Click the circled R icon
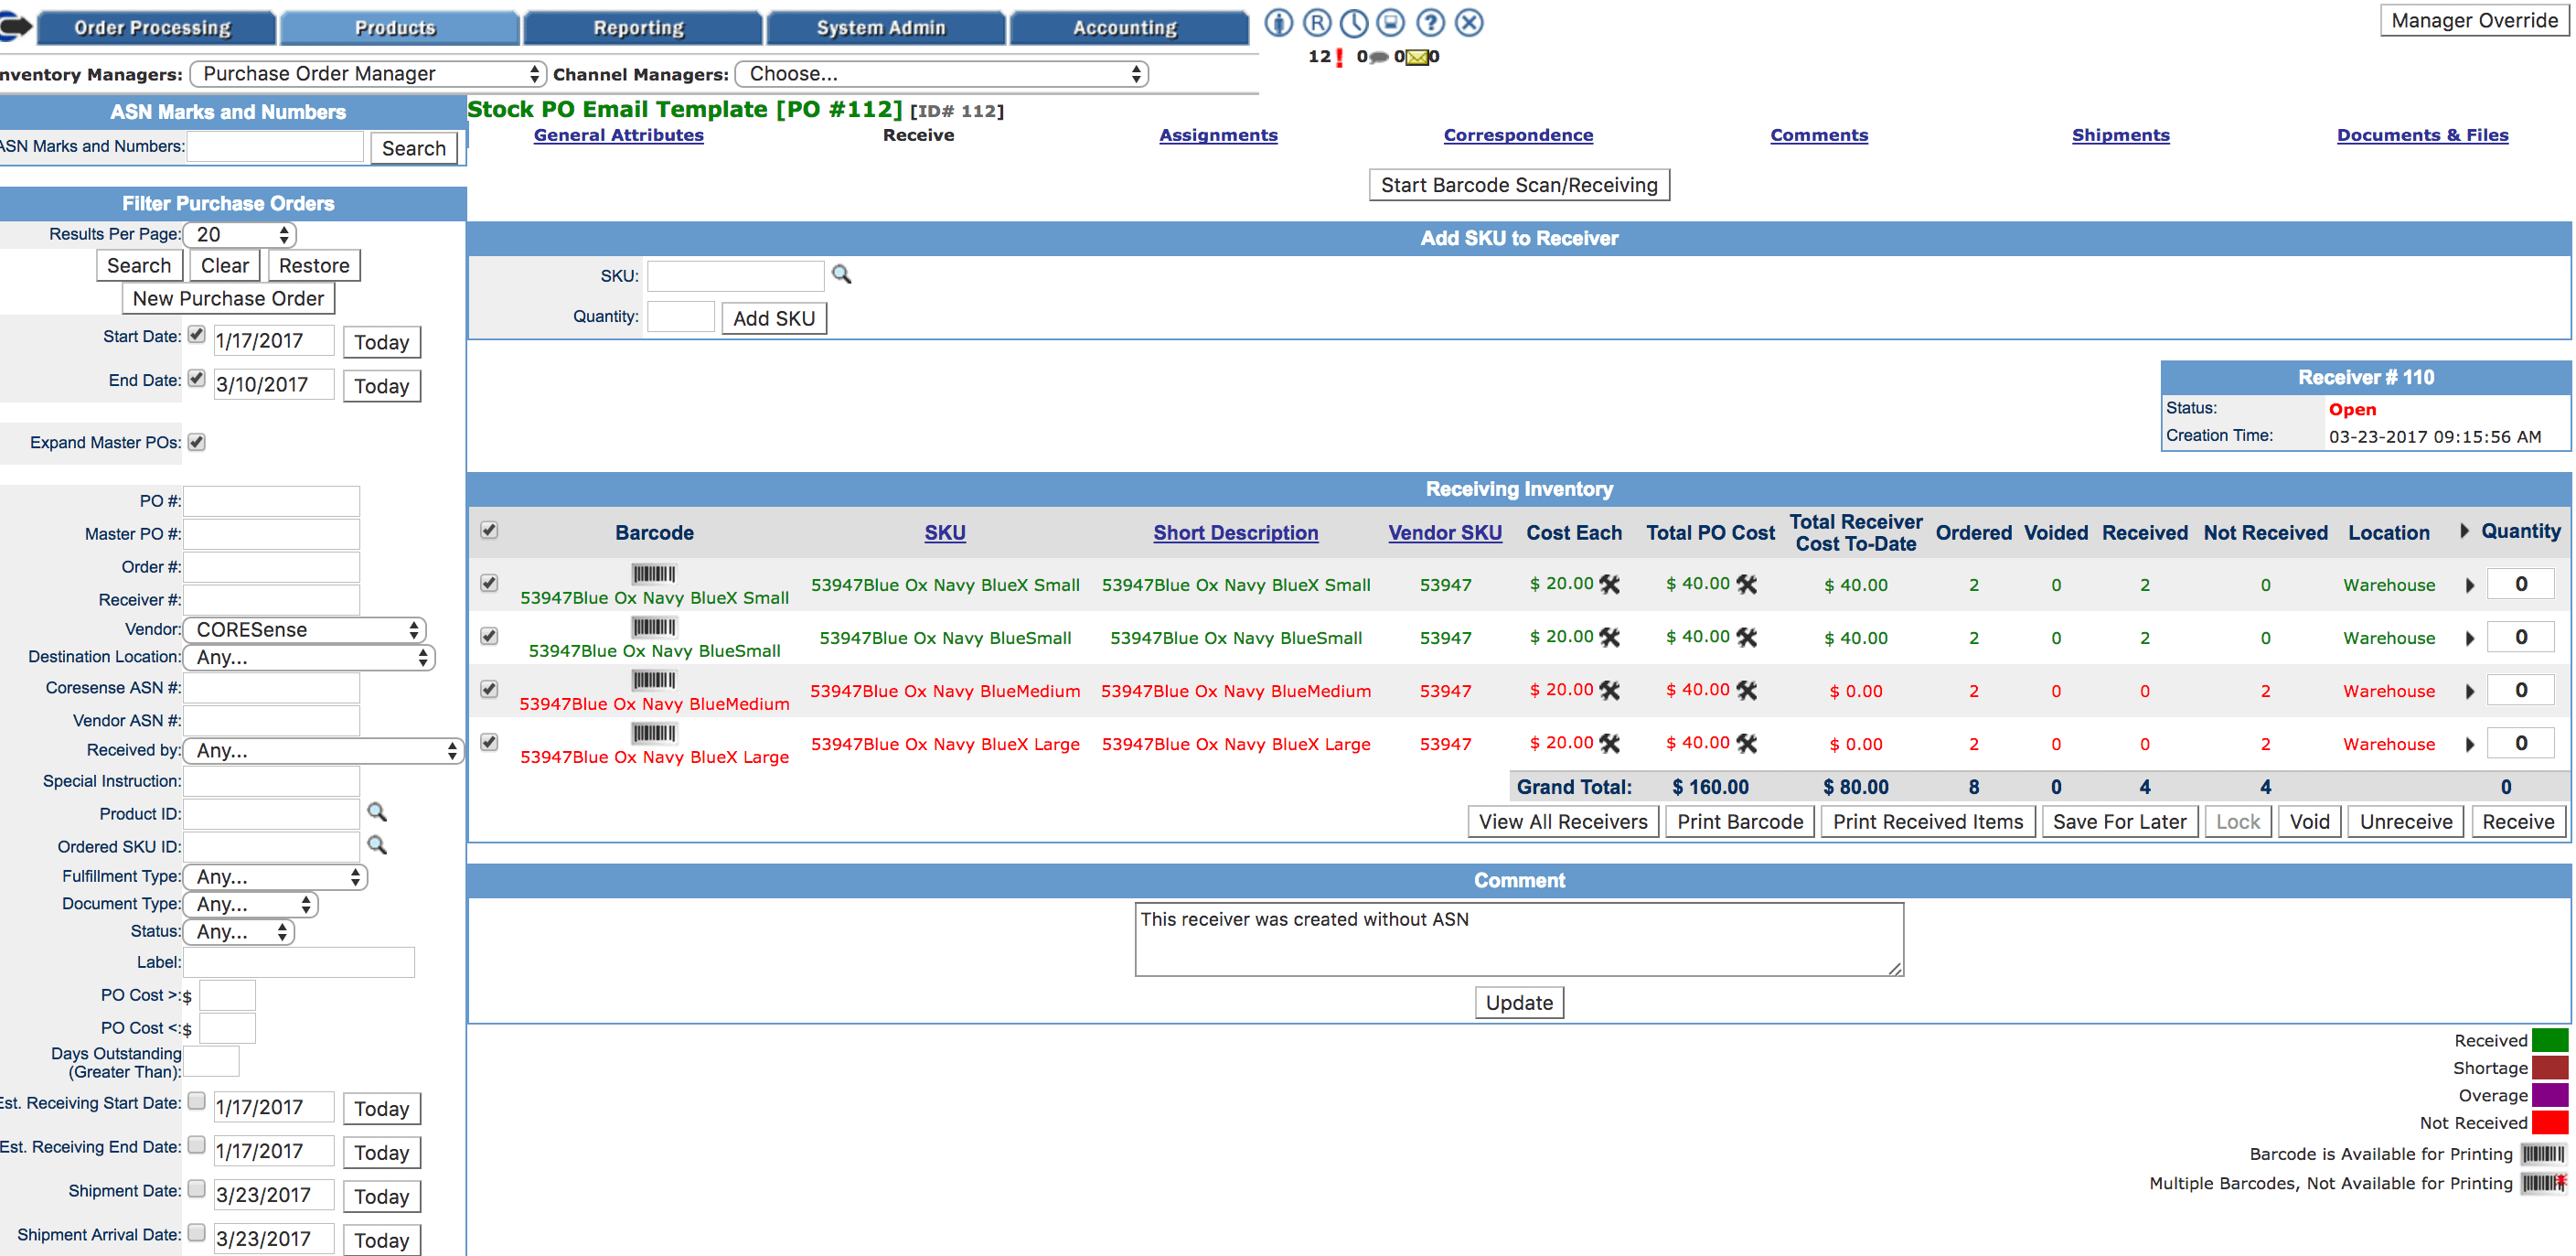The height and width of the screenshot is (1256, 2576). tap(1317, 22)
